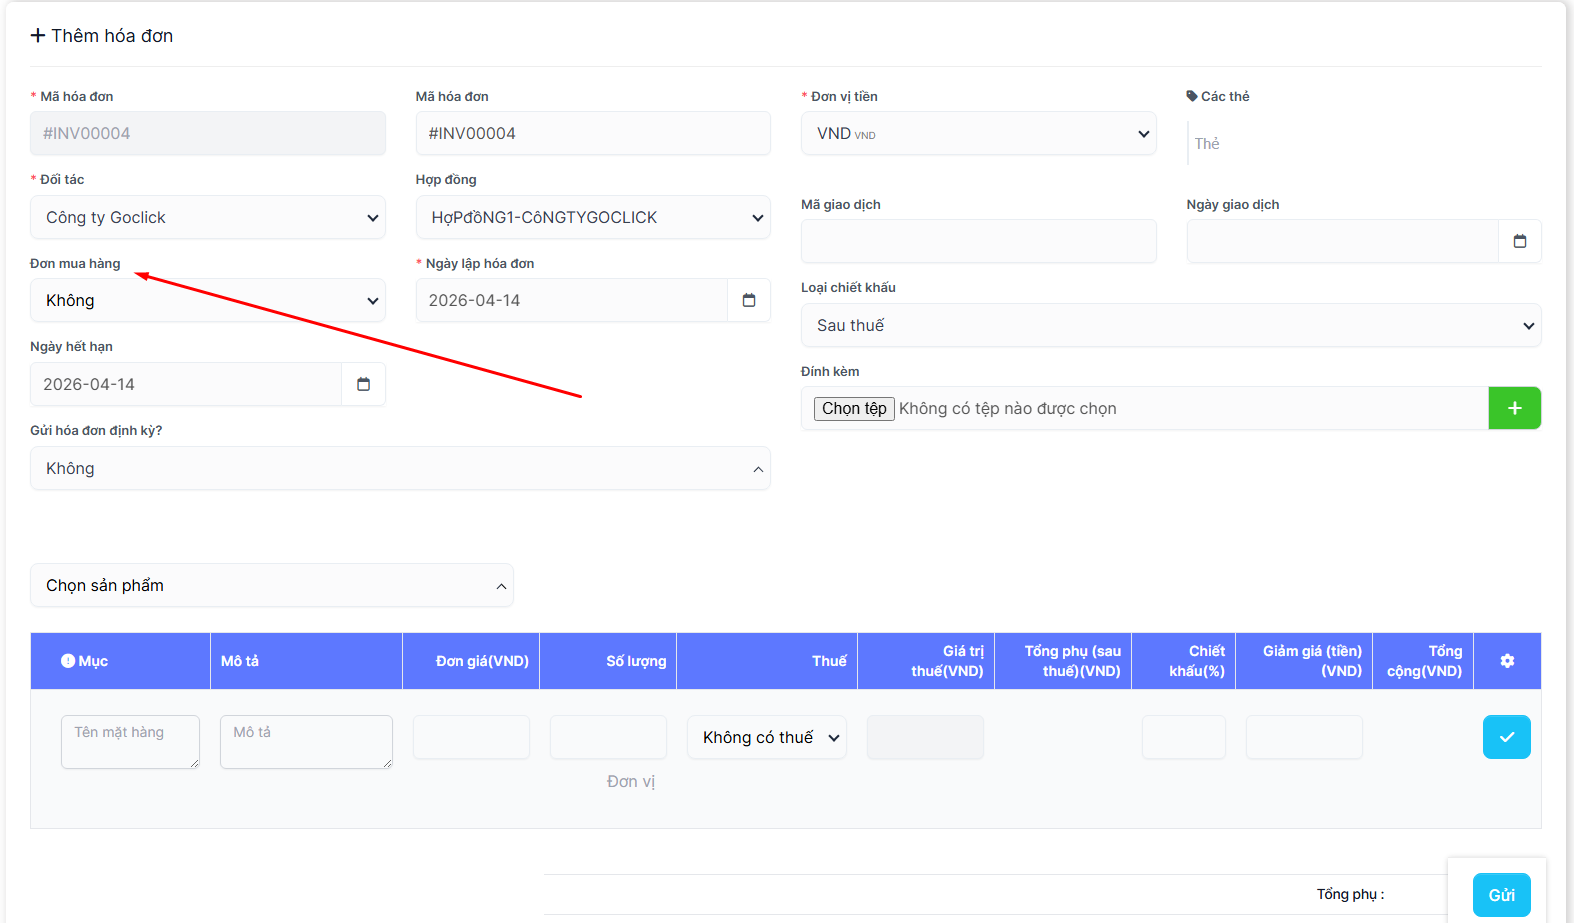Click the Mã giao dịch input field

978,241
